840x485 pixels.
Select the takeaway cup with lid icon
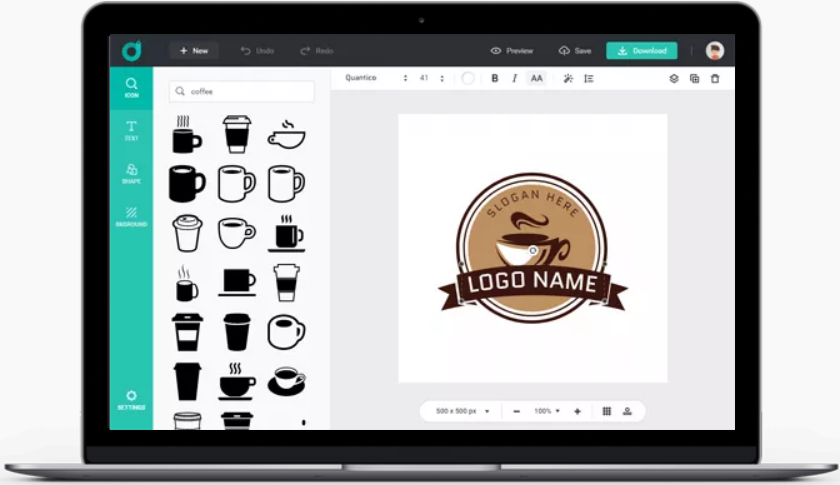pos(236,135)
